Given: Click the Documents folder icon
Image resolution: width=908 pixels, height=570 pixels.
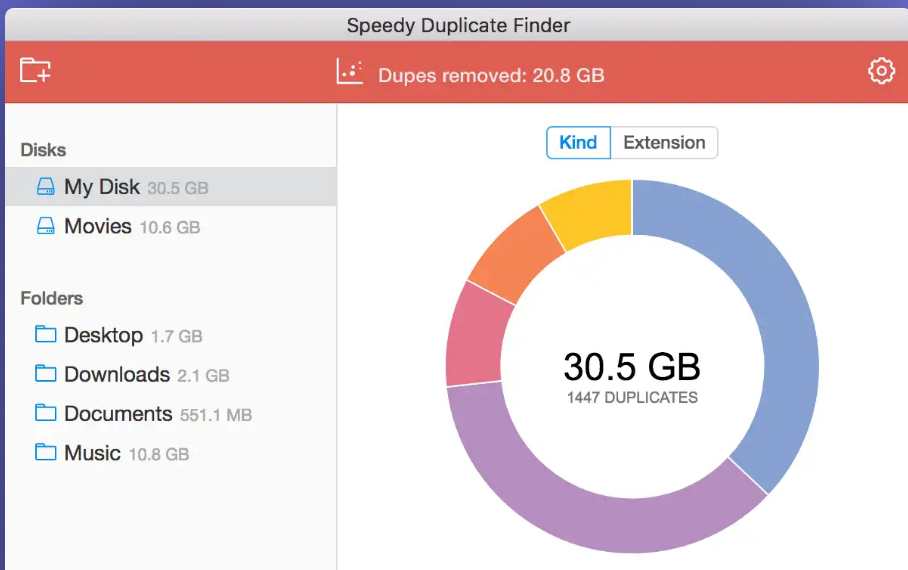Looking at the screenshot, I should coord(46,413).
